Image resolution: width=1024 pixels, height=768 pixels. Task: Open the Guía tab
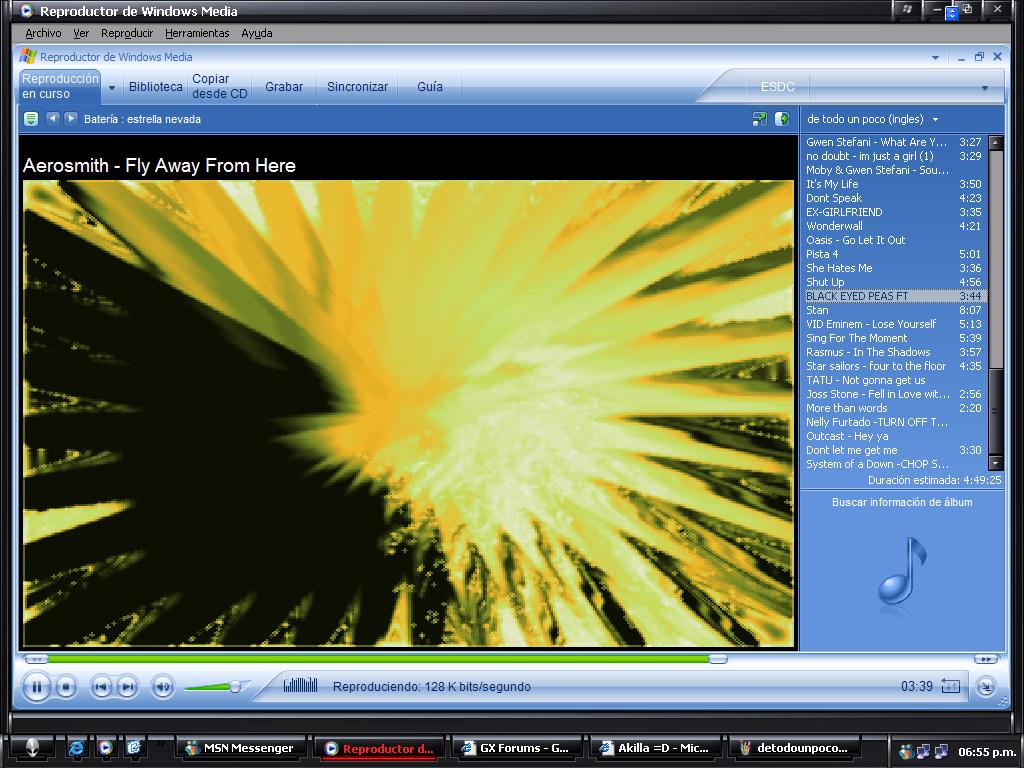tap(430, 87)
